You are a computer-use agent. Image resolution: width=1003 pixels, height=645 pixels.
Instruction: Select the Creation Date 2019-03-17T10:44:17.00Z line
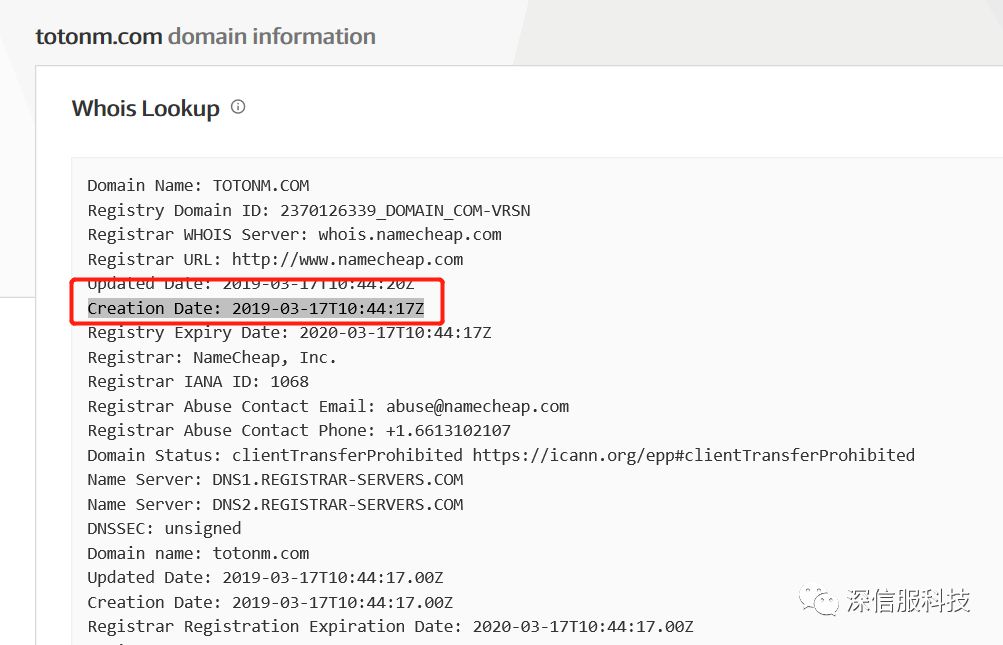[x=270, y=602]
